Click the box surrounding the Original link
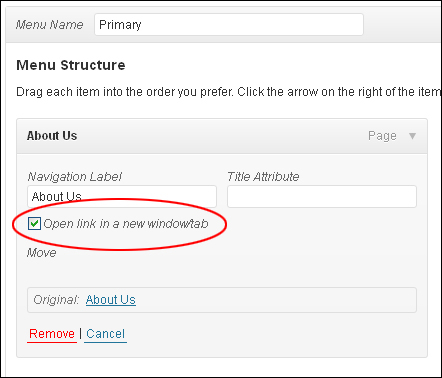Viewport: 442px width, 378px height. [x=222, y=300]
